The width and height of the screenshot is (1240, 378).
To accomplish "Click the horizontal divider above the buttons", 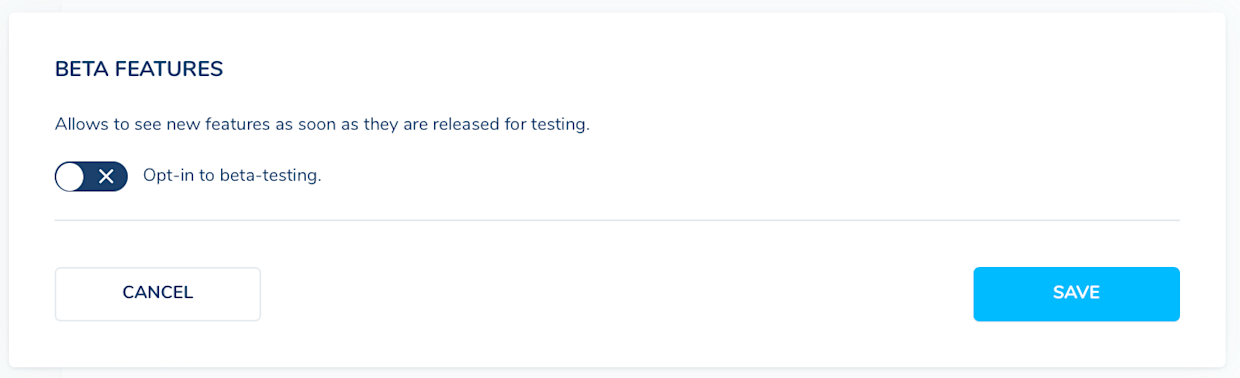I will [x=617, y=220].
